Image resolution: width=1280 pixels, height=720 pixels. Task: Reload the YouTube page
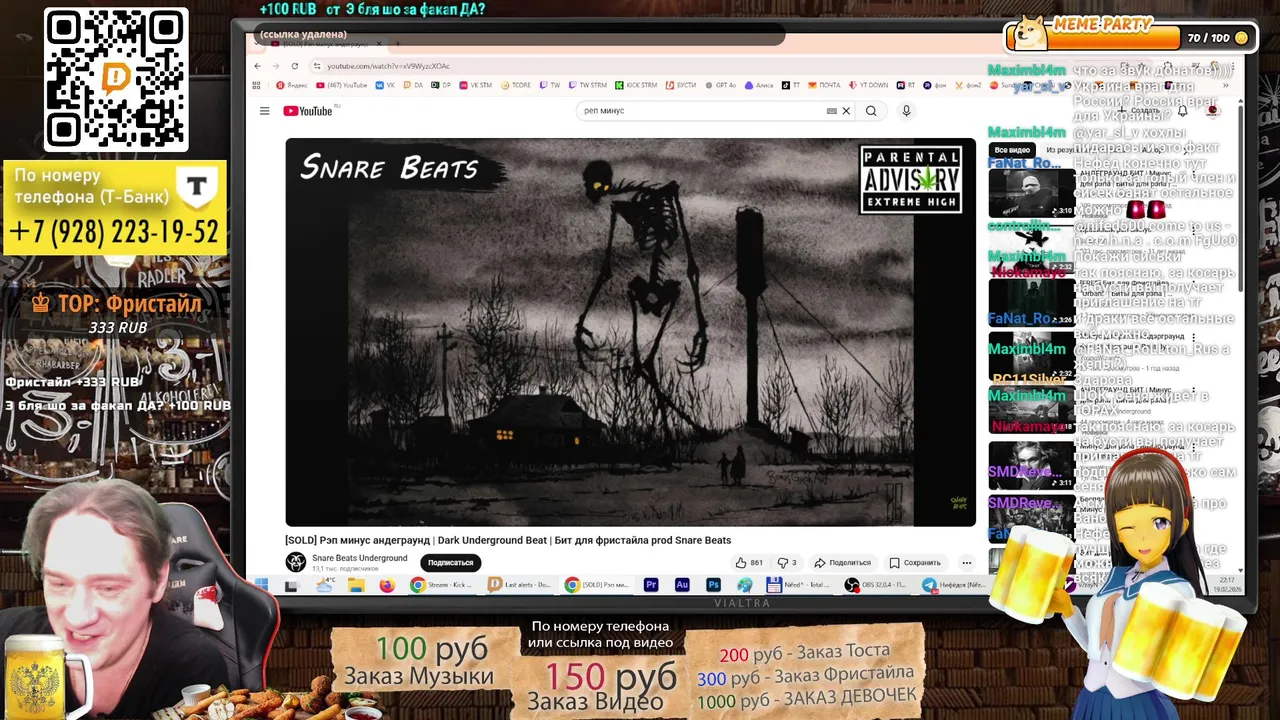293,66
